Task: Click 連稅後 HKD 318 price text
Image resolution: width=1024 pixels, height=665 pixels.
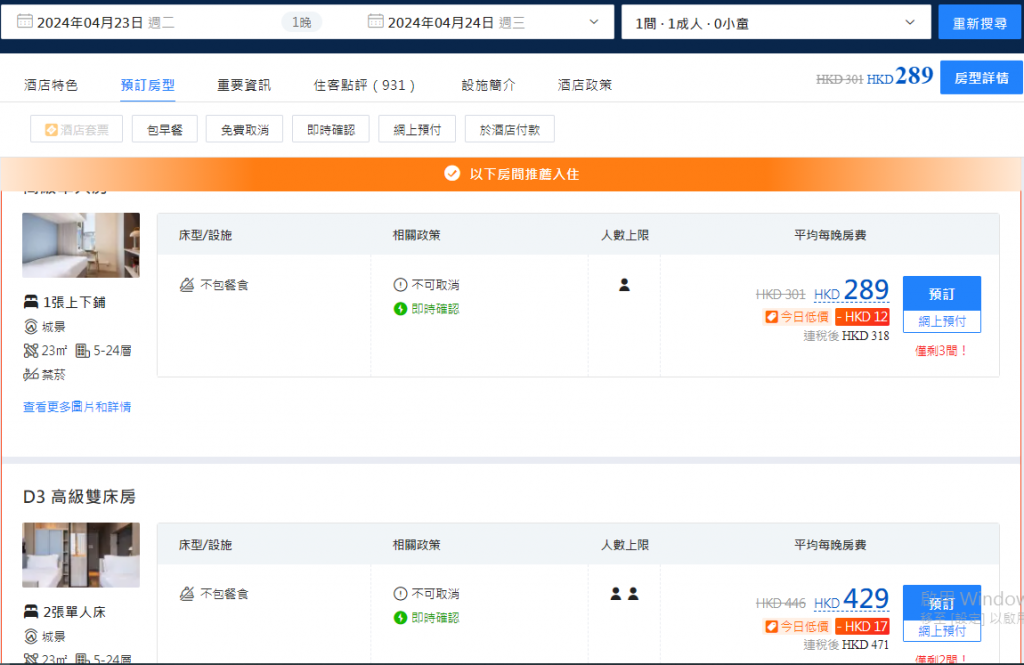Action: coord(846,336)
